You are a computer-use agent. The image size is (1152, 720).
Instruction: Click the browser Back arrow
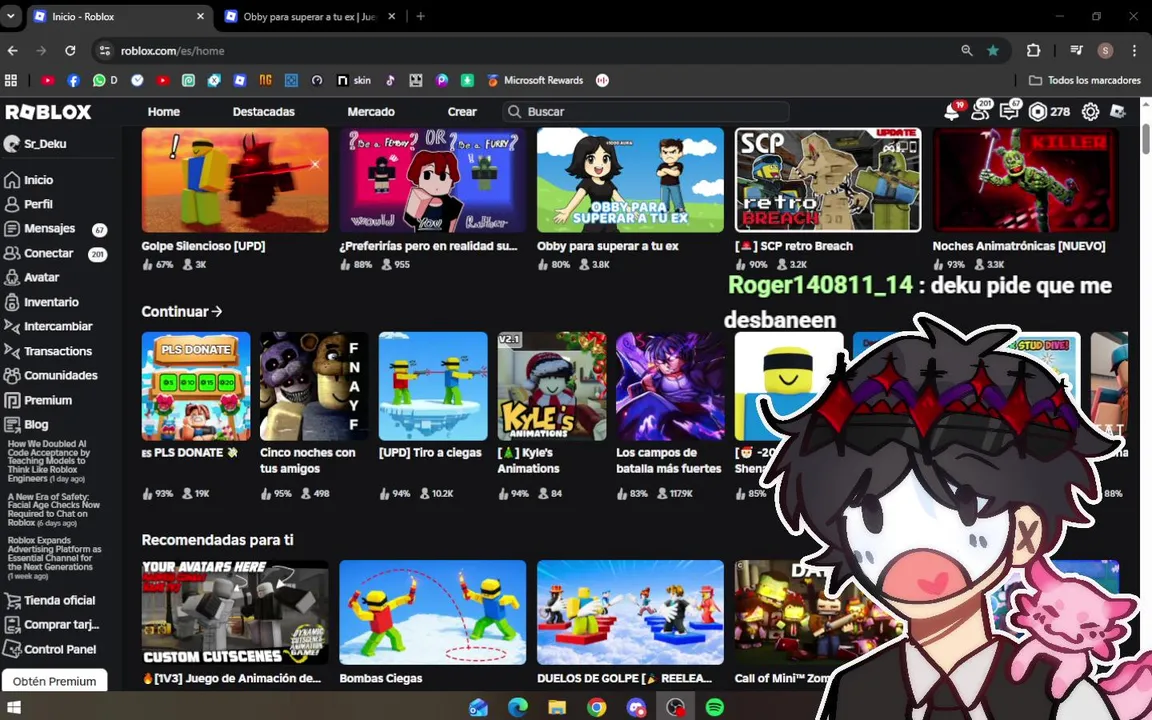(x=12, y=51)
